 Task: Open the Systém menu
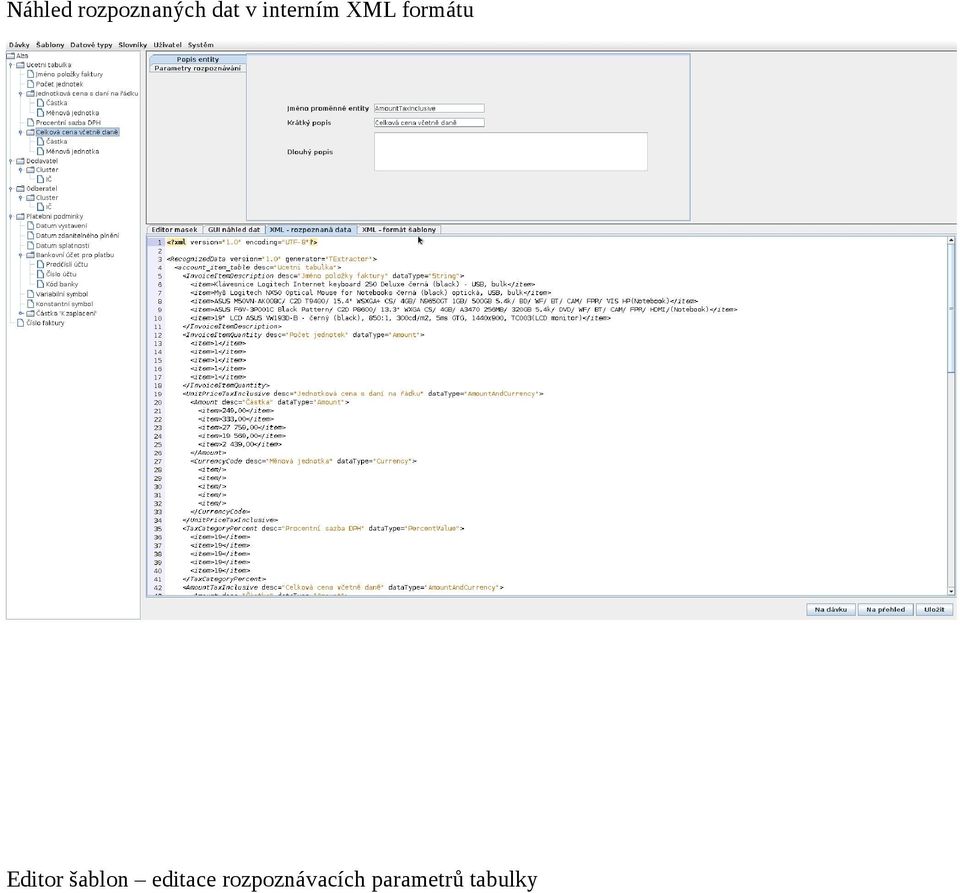click(201, 45)
